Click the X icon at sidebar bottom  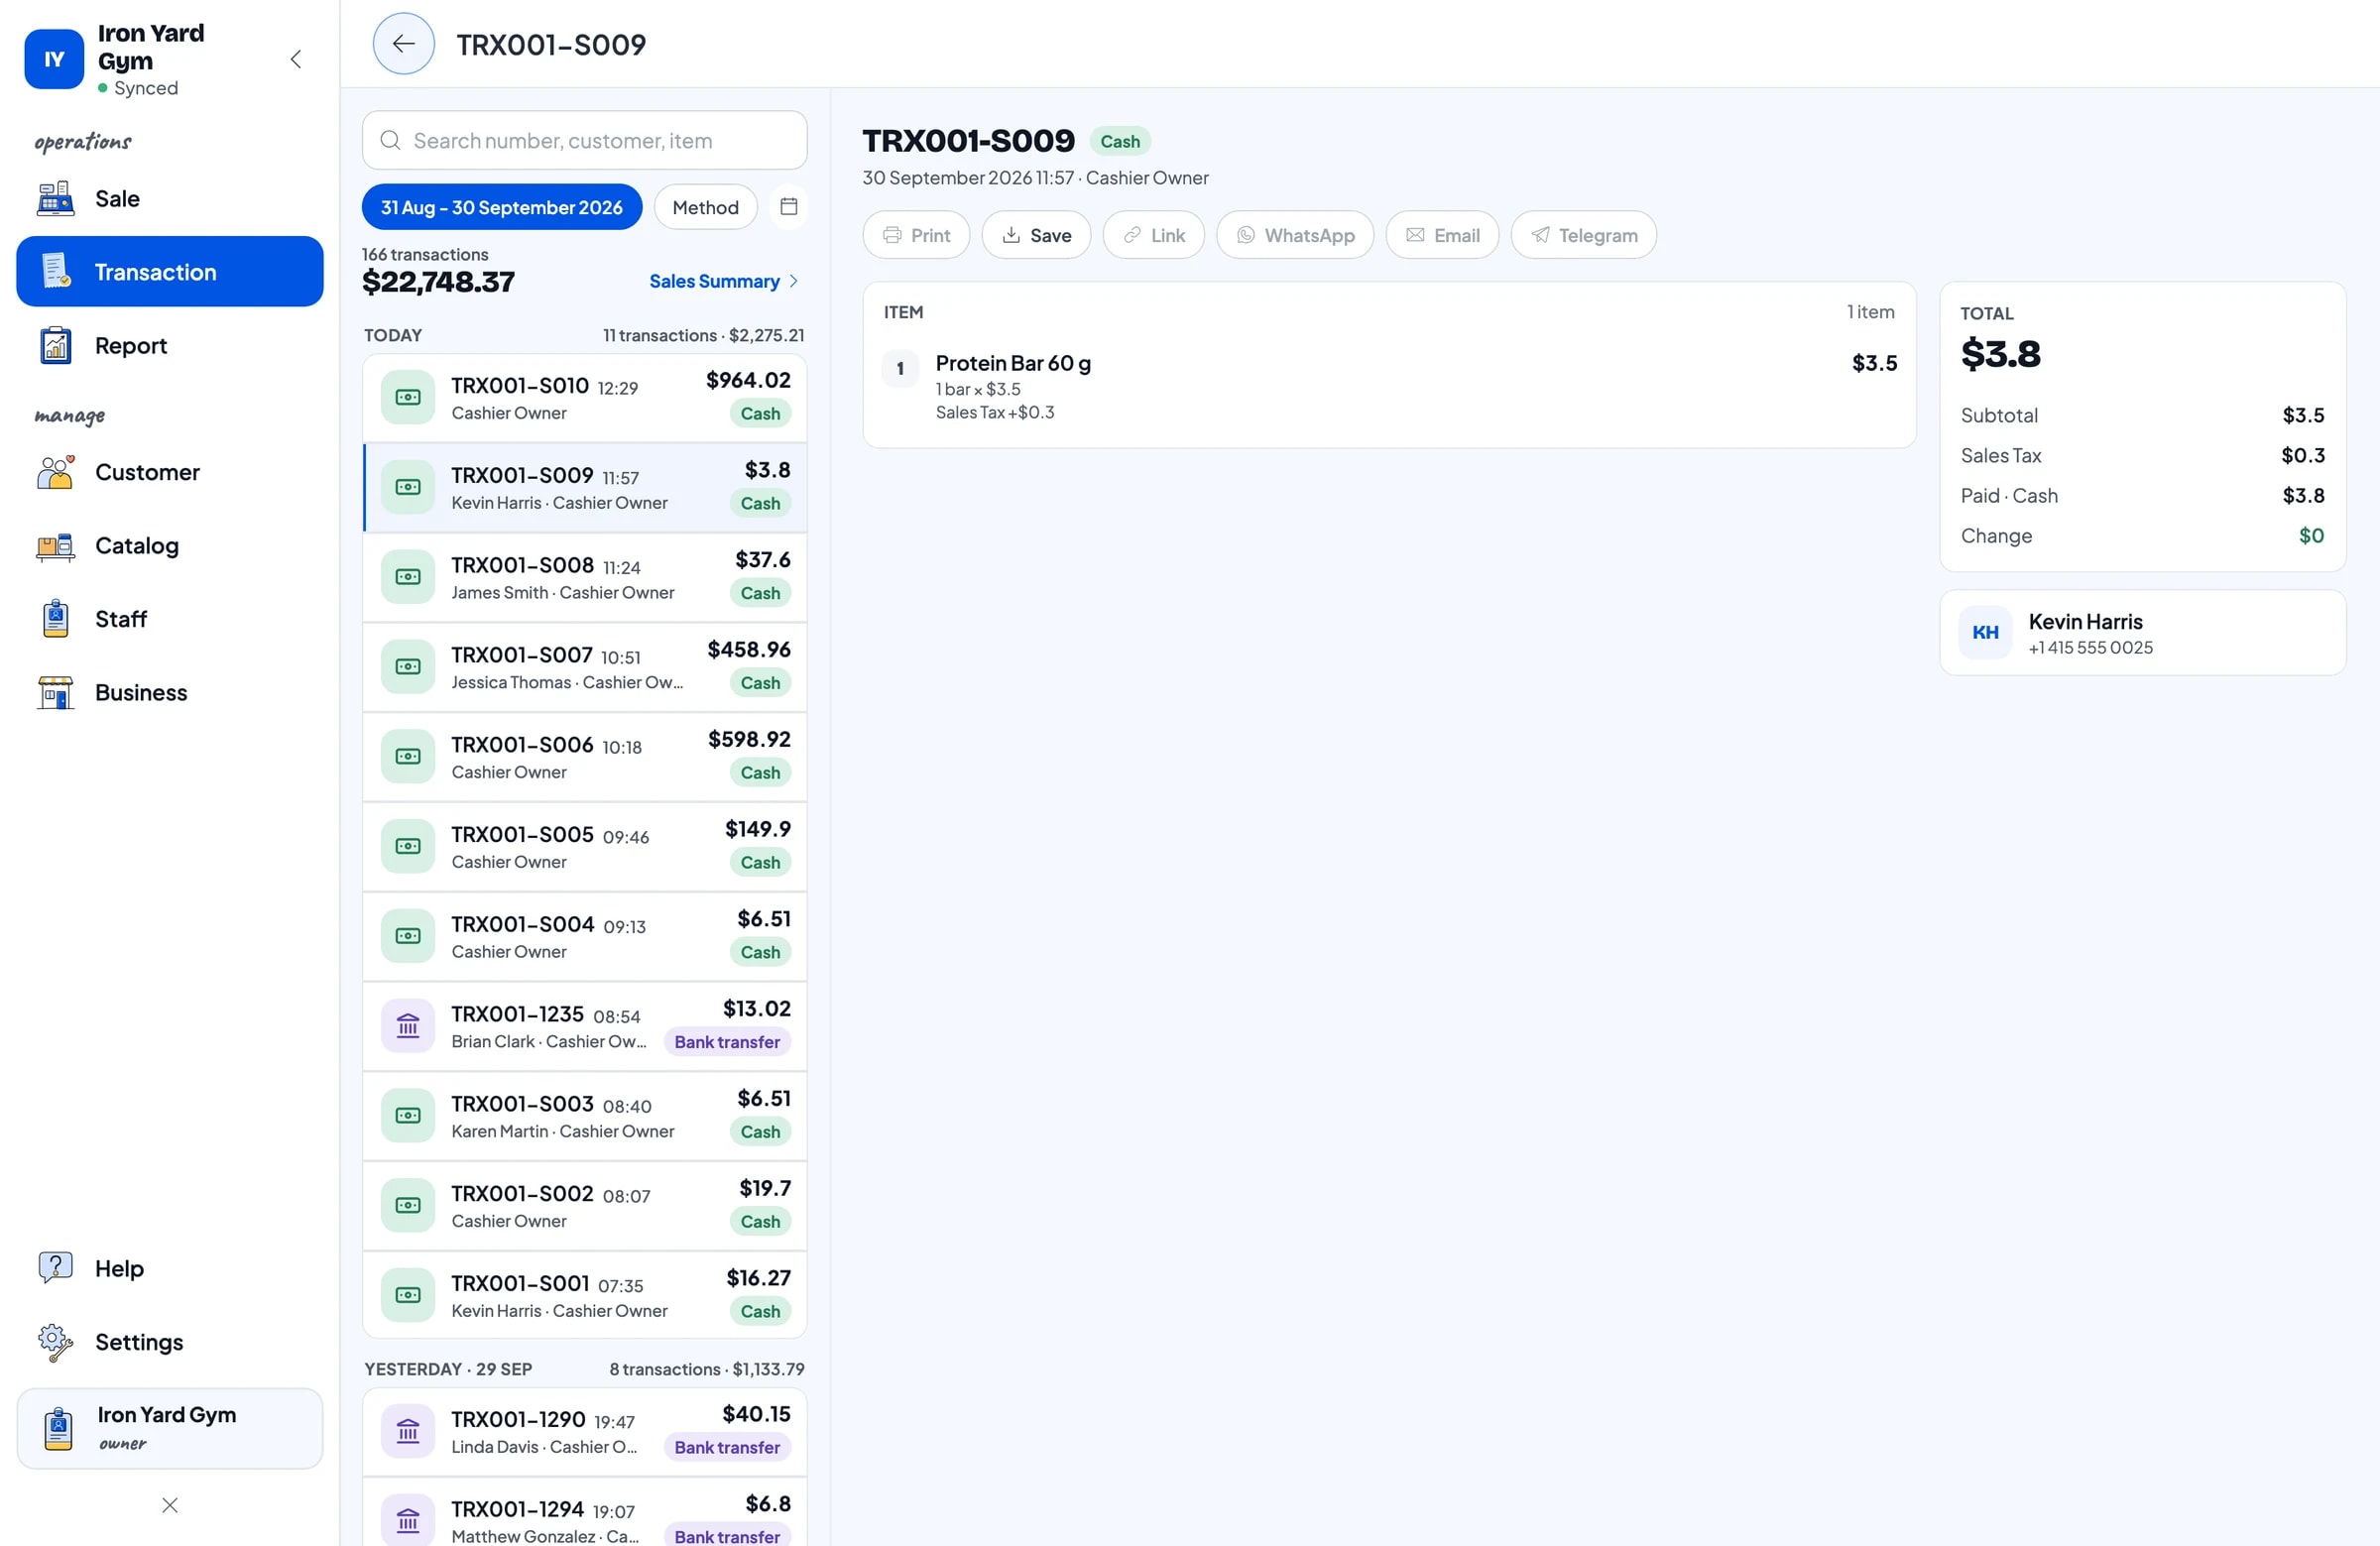point(170,1505)
